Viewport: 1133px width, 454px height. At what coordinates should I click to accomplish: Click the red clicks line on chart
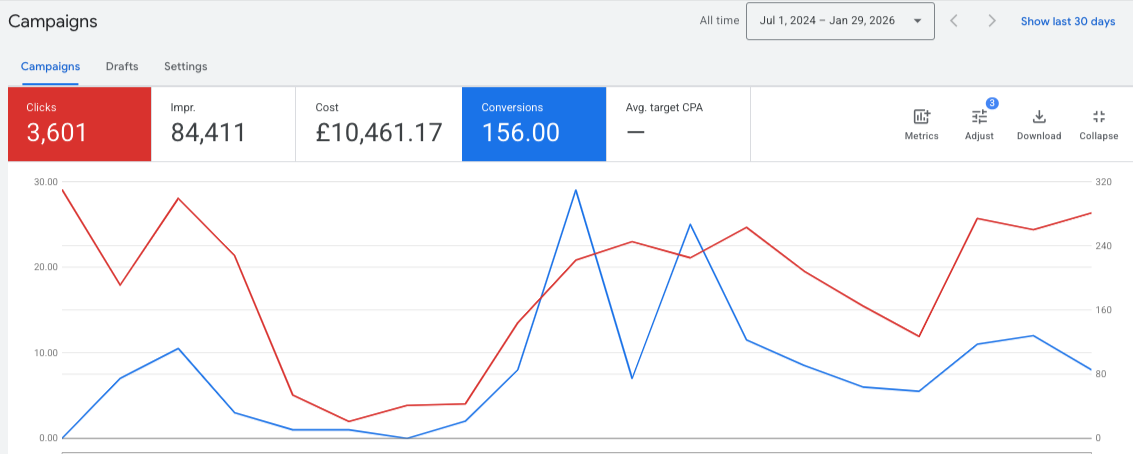click(x=178, y=198)
